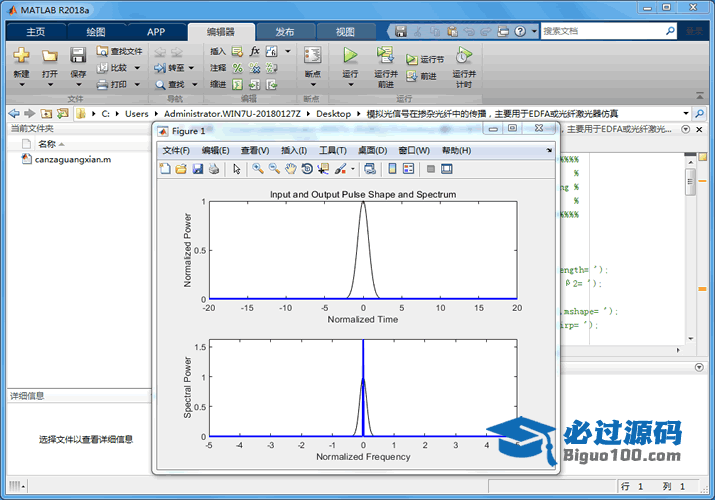Click Open File icon in figure toolbar
The height and width of the screenshot is (500, 715).
[181, 169]
